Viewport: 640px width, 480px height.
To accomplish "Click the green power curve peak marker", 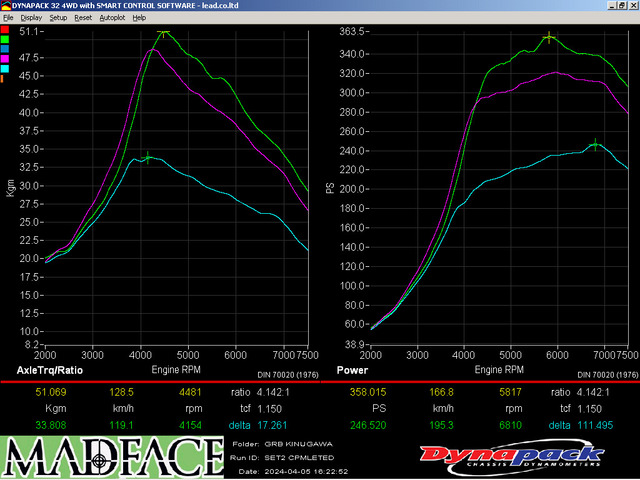I will pyautogui.click(x=549, y=37).
